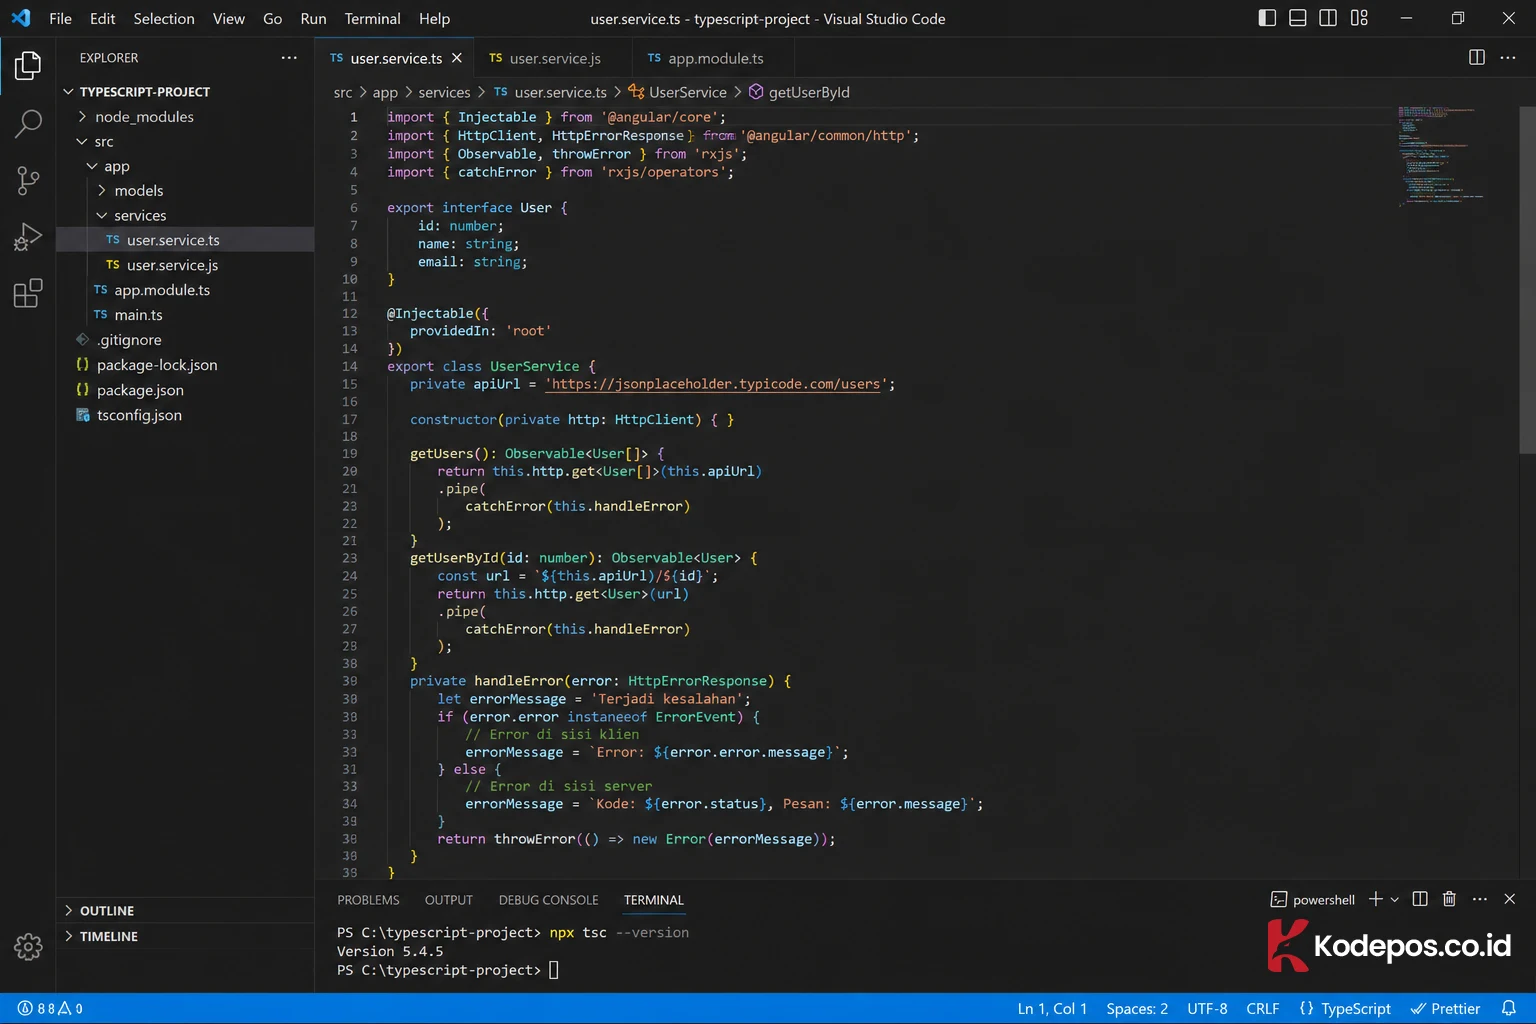The image size is (1536, 1024).
Task: Toggle Panel layout icon in title bar
Action: pos(1298,18)
